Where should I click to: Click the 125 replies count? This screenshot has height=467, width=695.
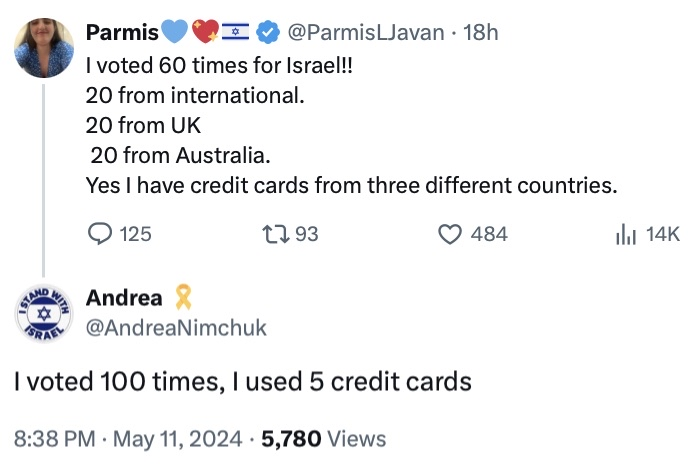pyautogui.click(x=136, y=234)
